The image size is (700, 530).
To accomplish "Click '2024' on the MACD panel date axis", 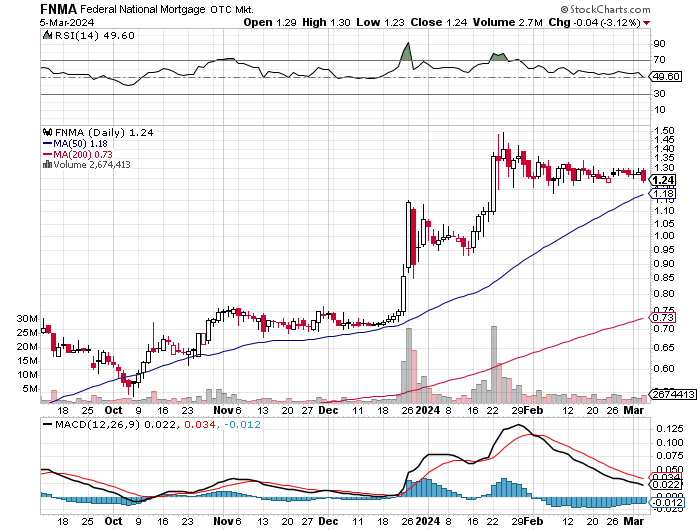I will (428, 521).
